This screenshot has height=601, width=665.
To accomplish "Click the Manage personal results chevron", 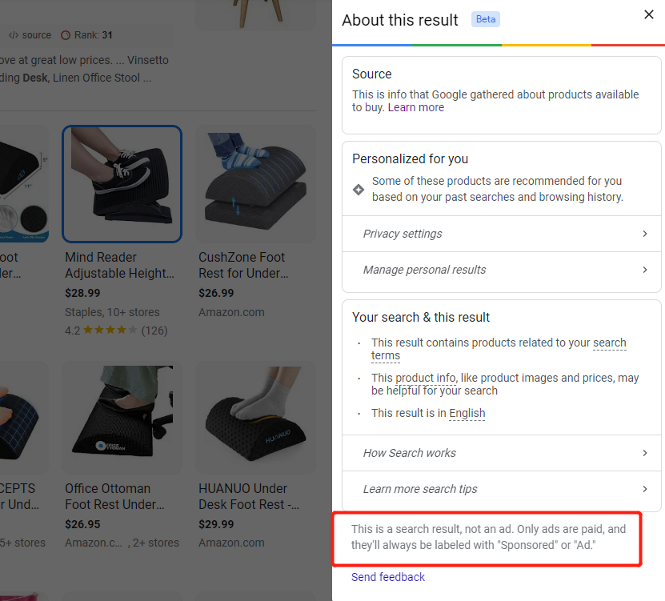I will click(645, 270).
